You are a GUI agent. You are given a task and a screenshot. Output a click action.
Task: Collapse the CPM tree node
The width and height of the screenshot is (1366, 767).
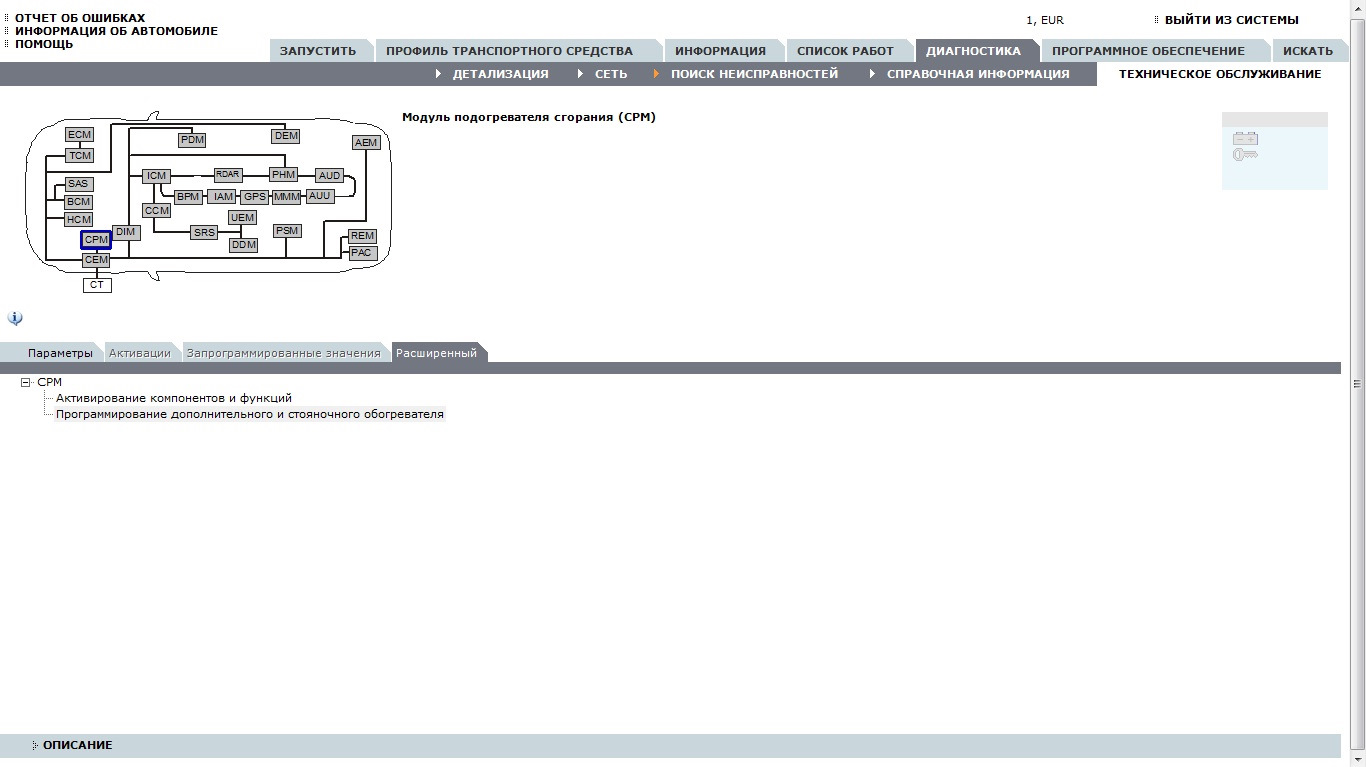click(x=26, y=382)
